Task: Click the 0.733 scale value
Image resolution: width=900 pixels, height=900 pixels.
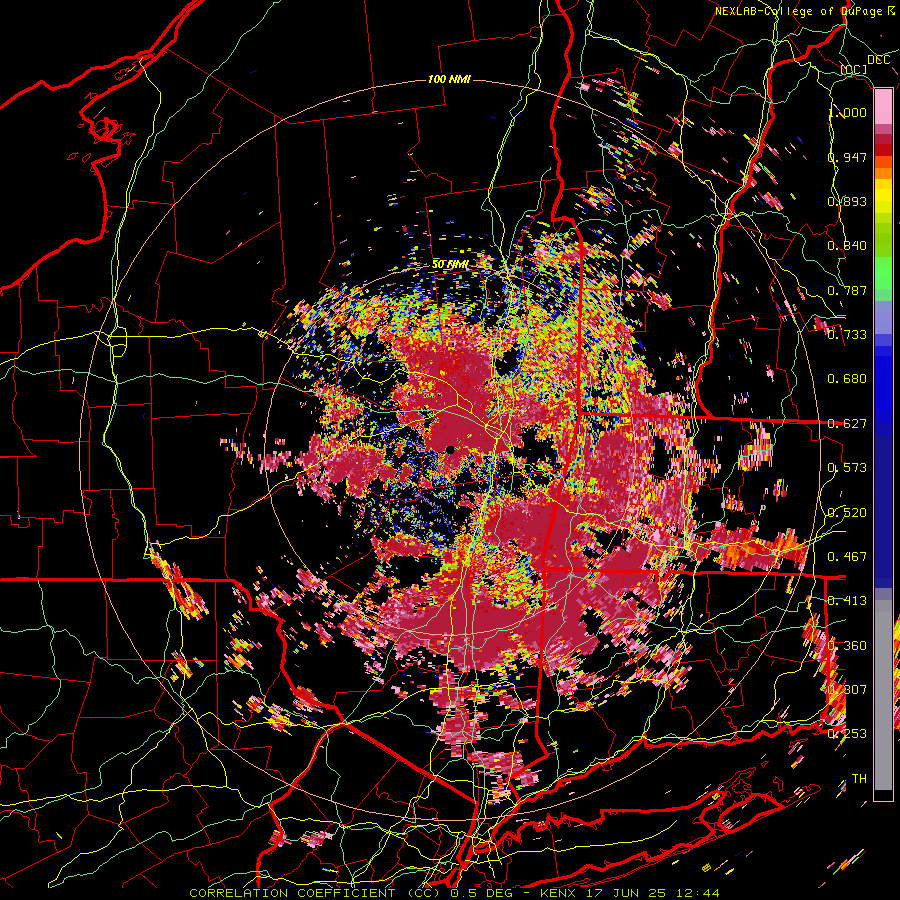Action: (847, 335)
